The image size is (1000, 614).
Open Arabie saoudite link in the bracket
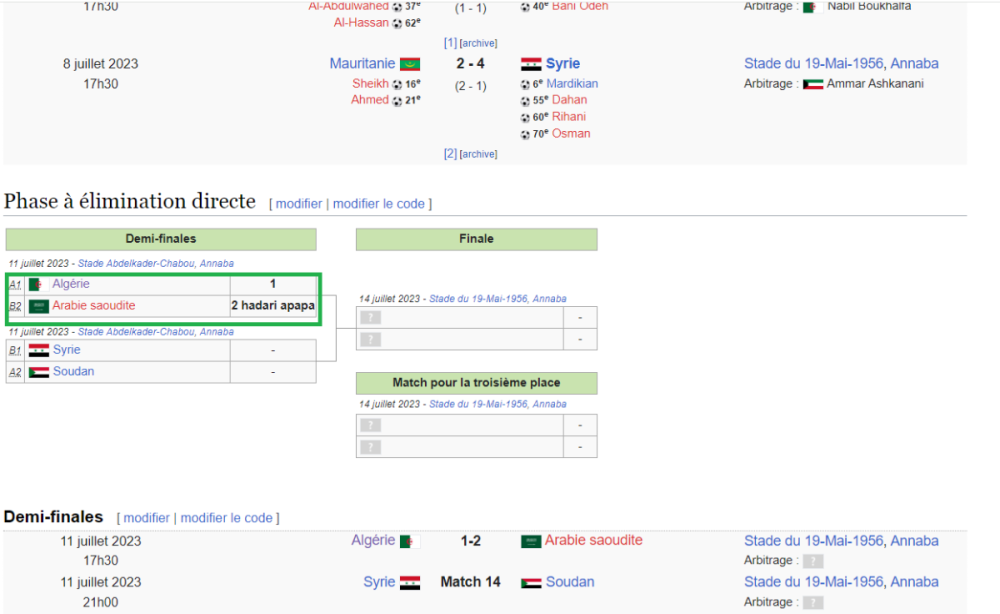click(94, 306)
